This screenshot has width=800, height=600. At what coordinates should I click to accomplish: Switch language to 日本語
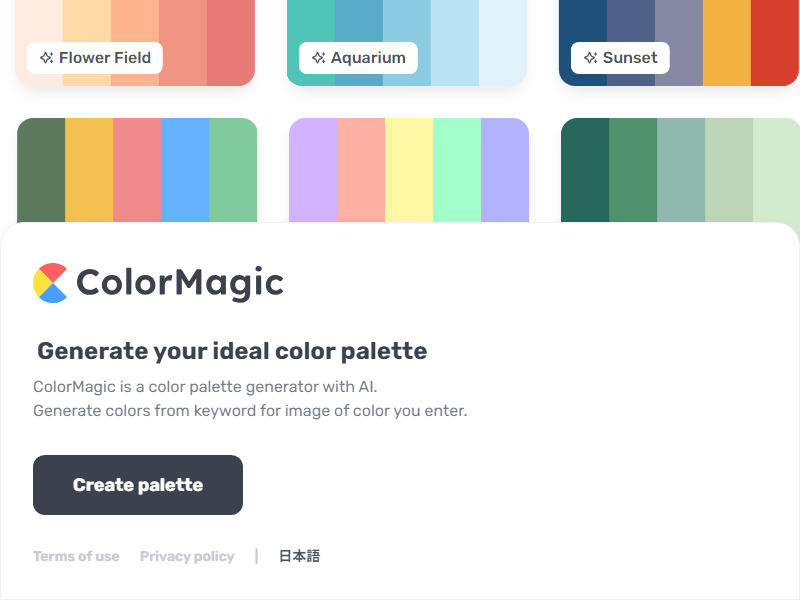pyautogui.click(x=299, y=556)
